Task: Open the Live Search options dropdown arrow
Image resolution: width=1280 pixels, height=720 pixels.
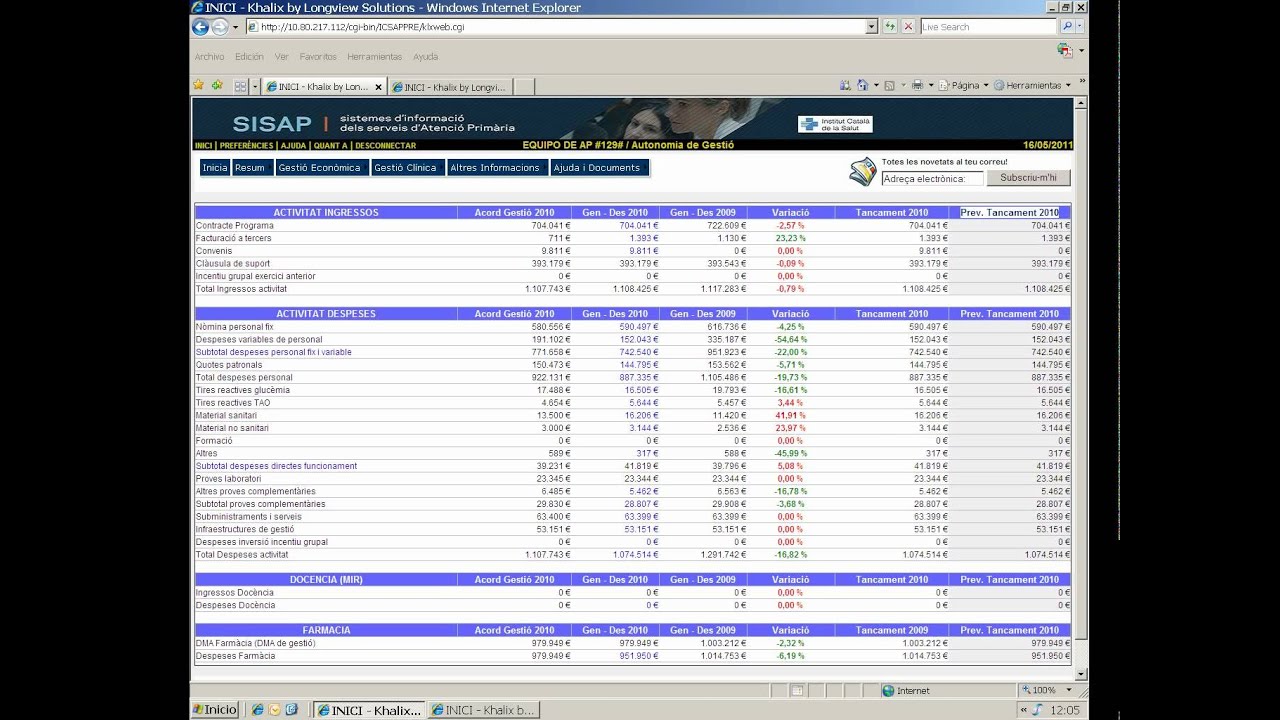Action: (x=1081, y=27)
